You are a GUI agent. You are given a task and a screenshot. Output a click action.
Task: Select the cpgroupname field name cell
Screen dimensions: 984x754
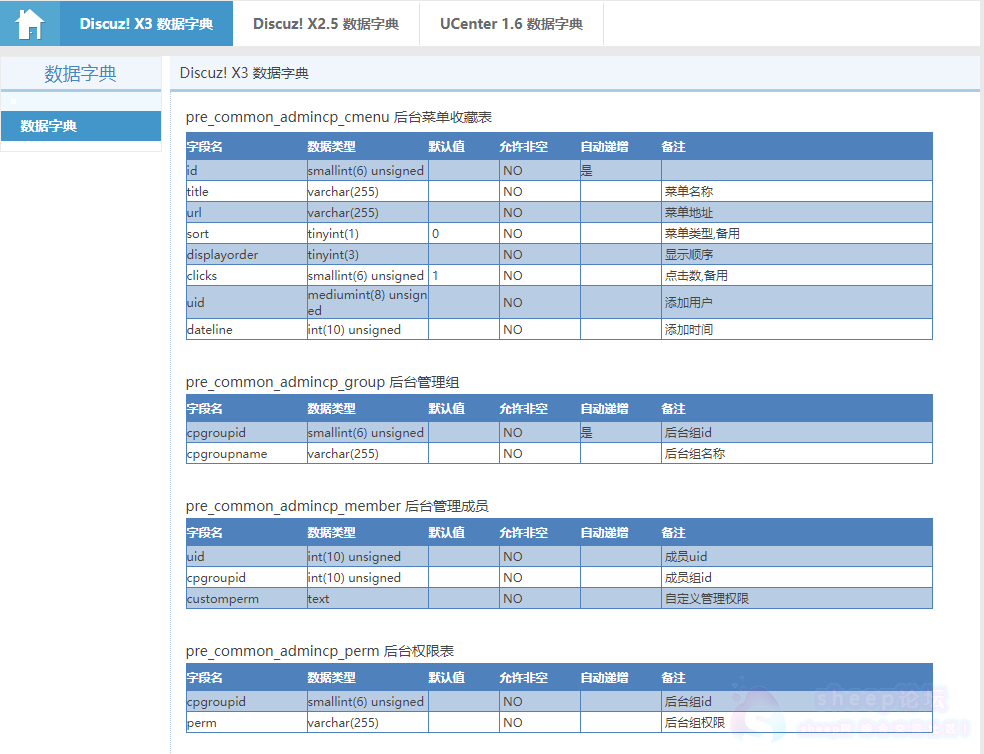[x=247, y=454]
